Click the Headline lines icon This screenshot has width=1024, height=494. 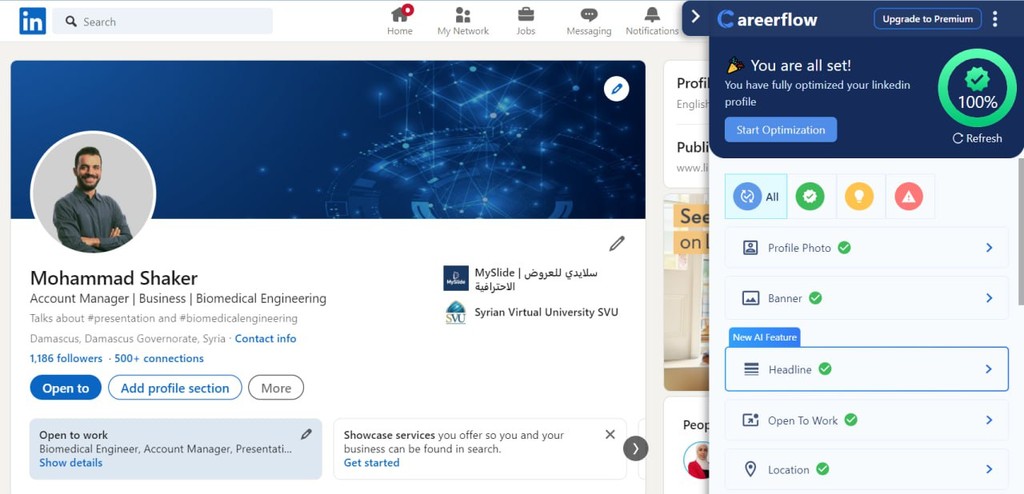coord(752,369)
